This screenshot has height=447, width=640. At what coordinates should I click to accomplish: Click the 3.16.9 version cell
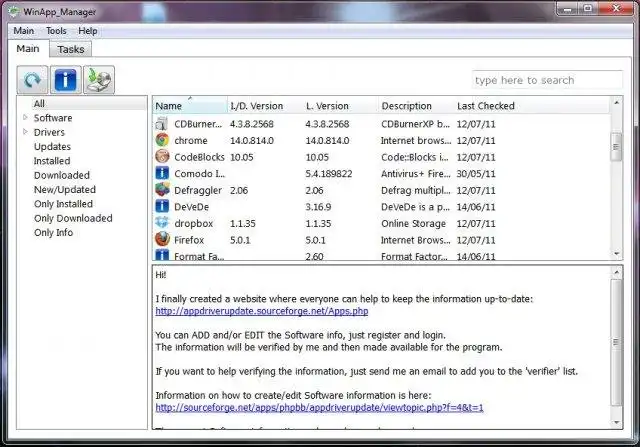point(318,207)
